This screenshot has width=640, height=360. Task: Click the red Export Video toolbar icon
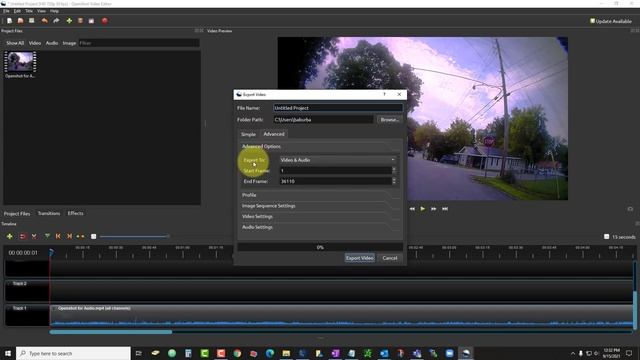[105, 21]
